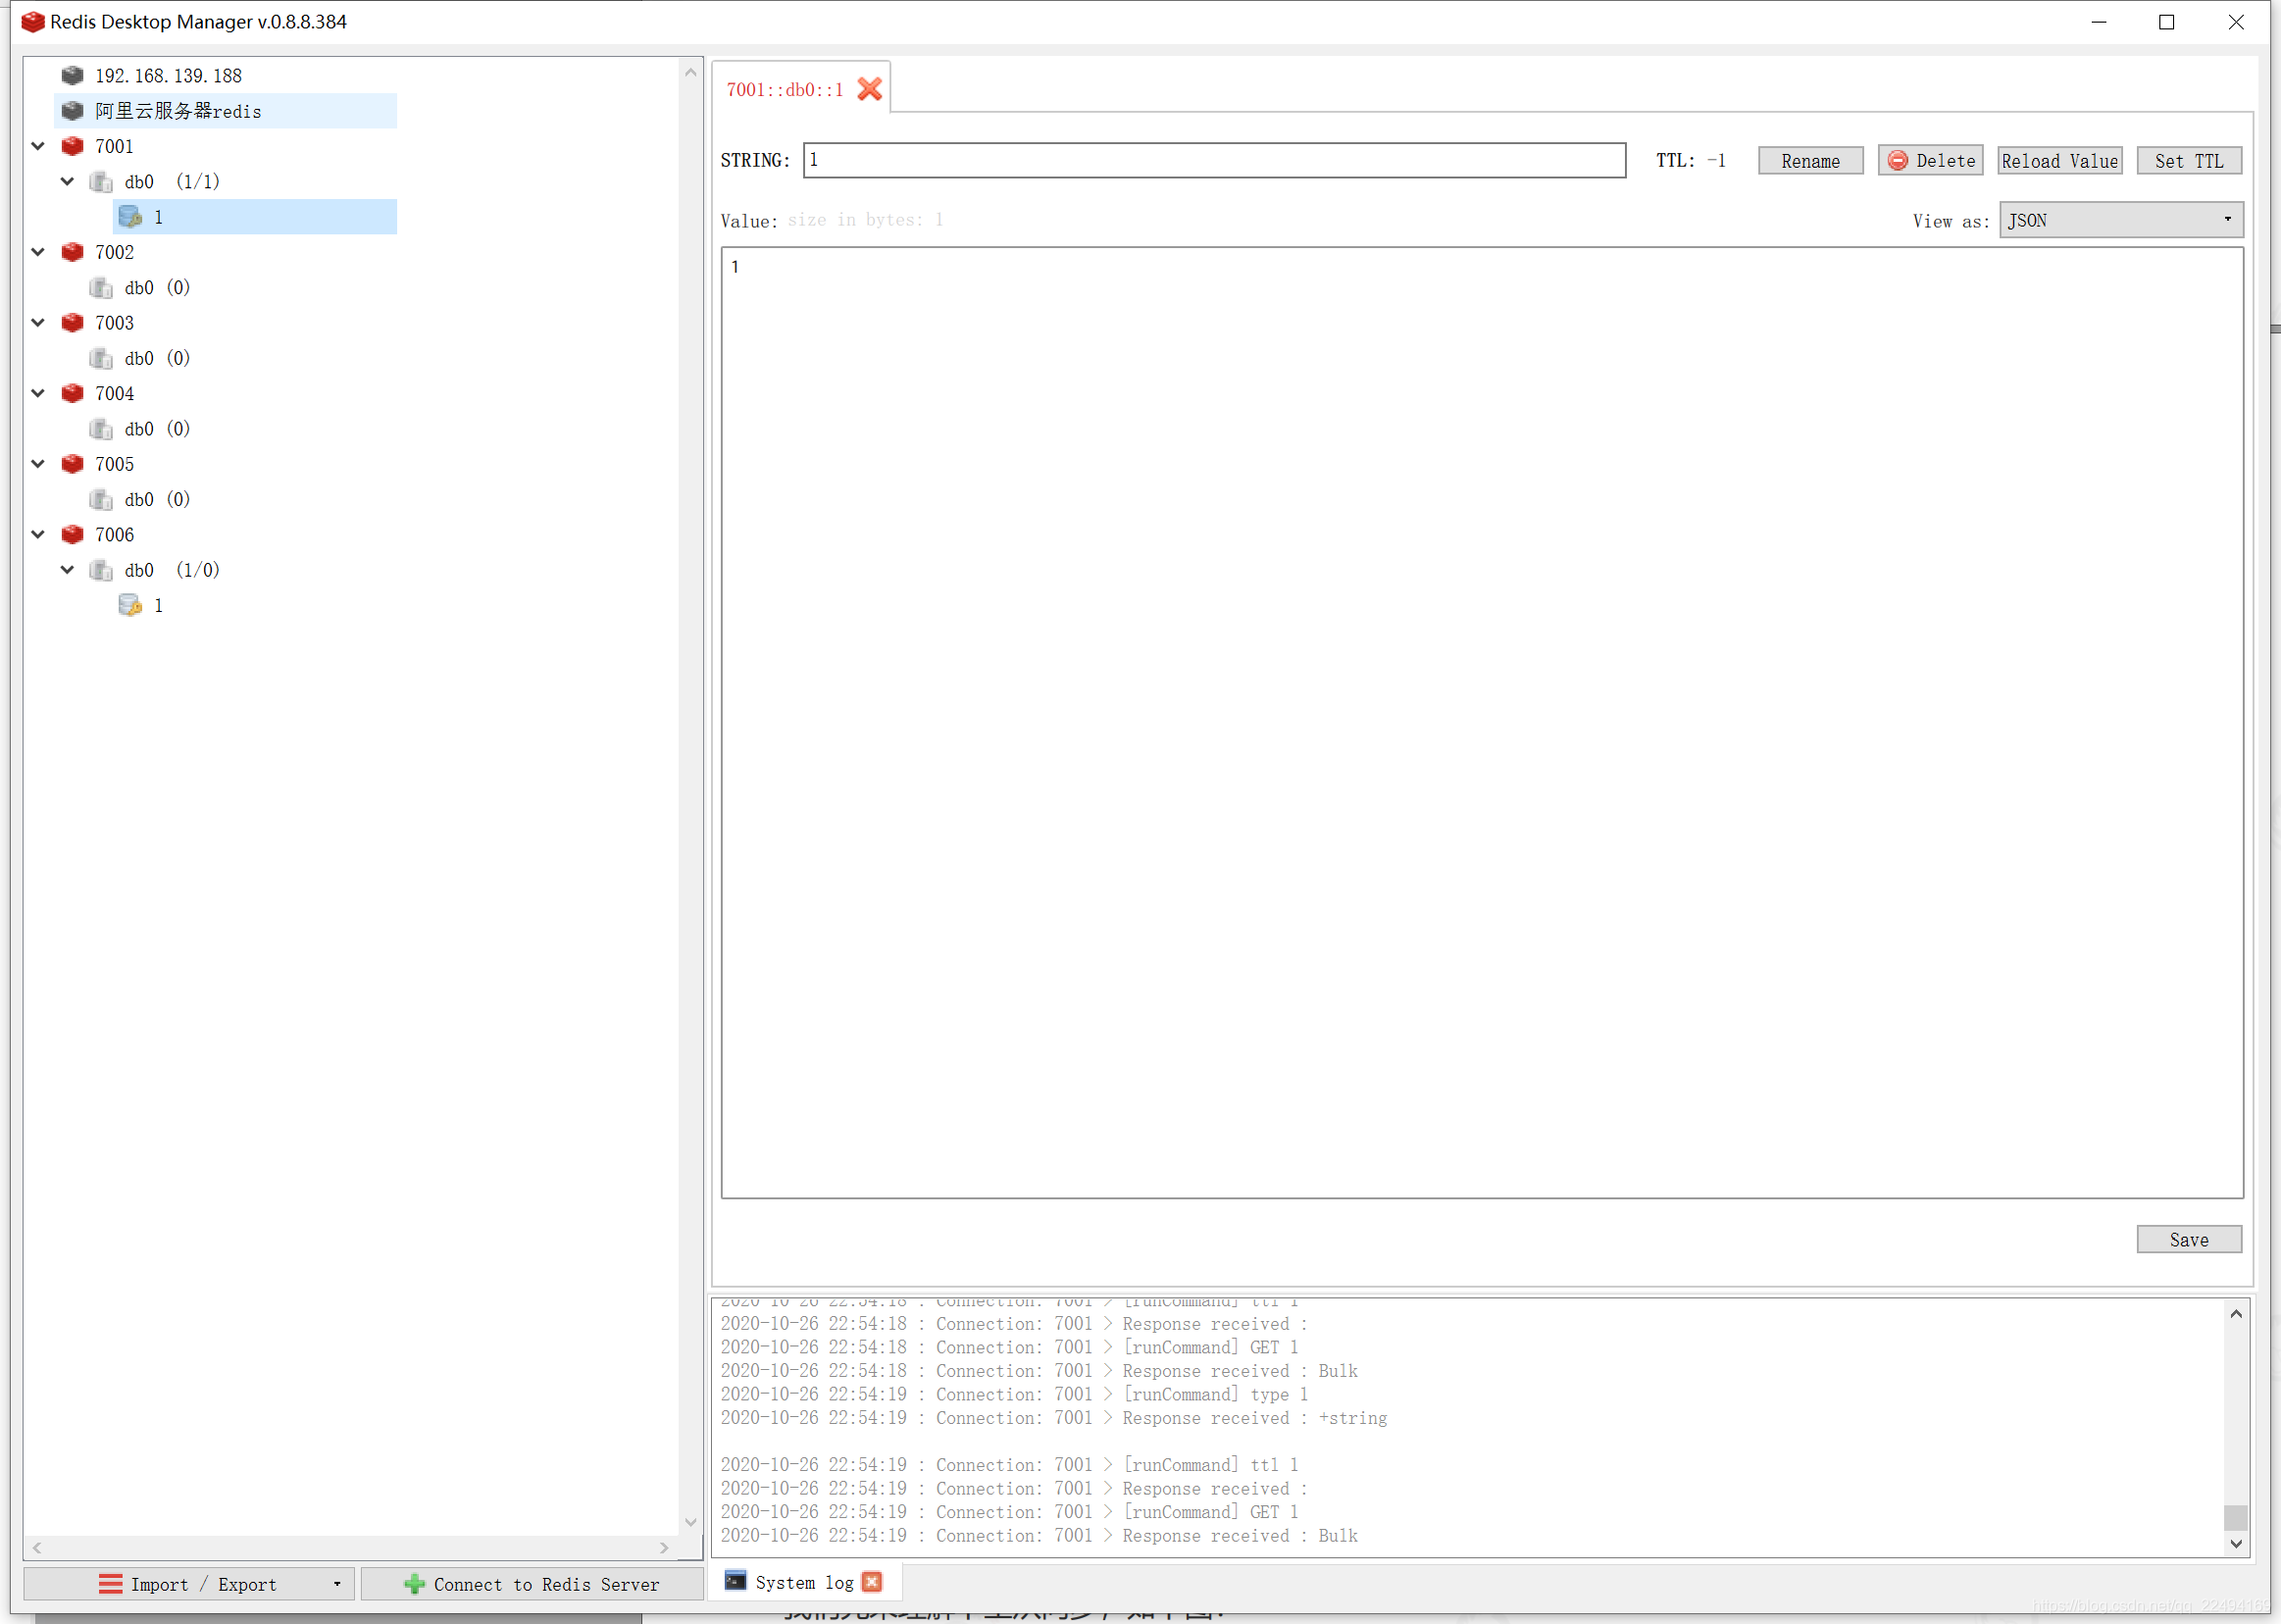2281x1624 pixels.
Task: Click inside the value editor text area
Action: pos(1482,722)
